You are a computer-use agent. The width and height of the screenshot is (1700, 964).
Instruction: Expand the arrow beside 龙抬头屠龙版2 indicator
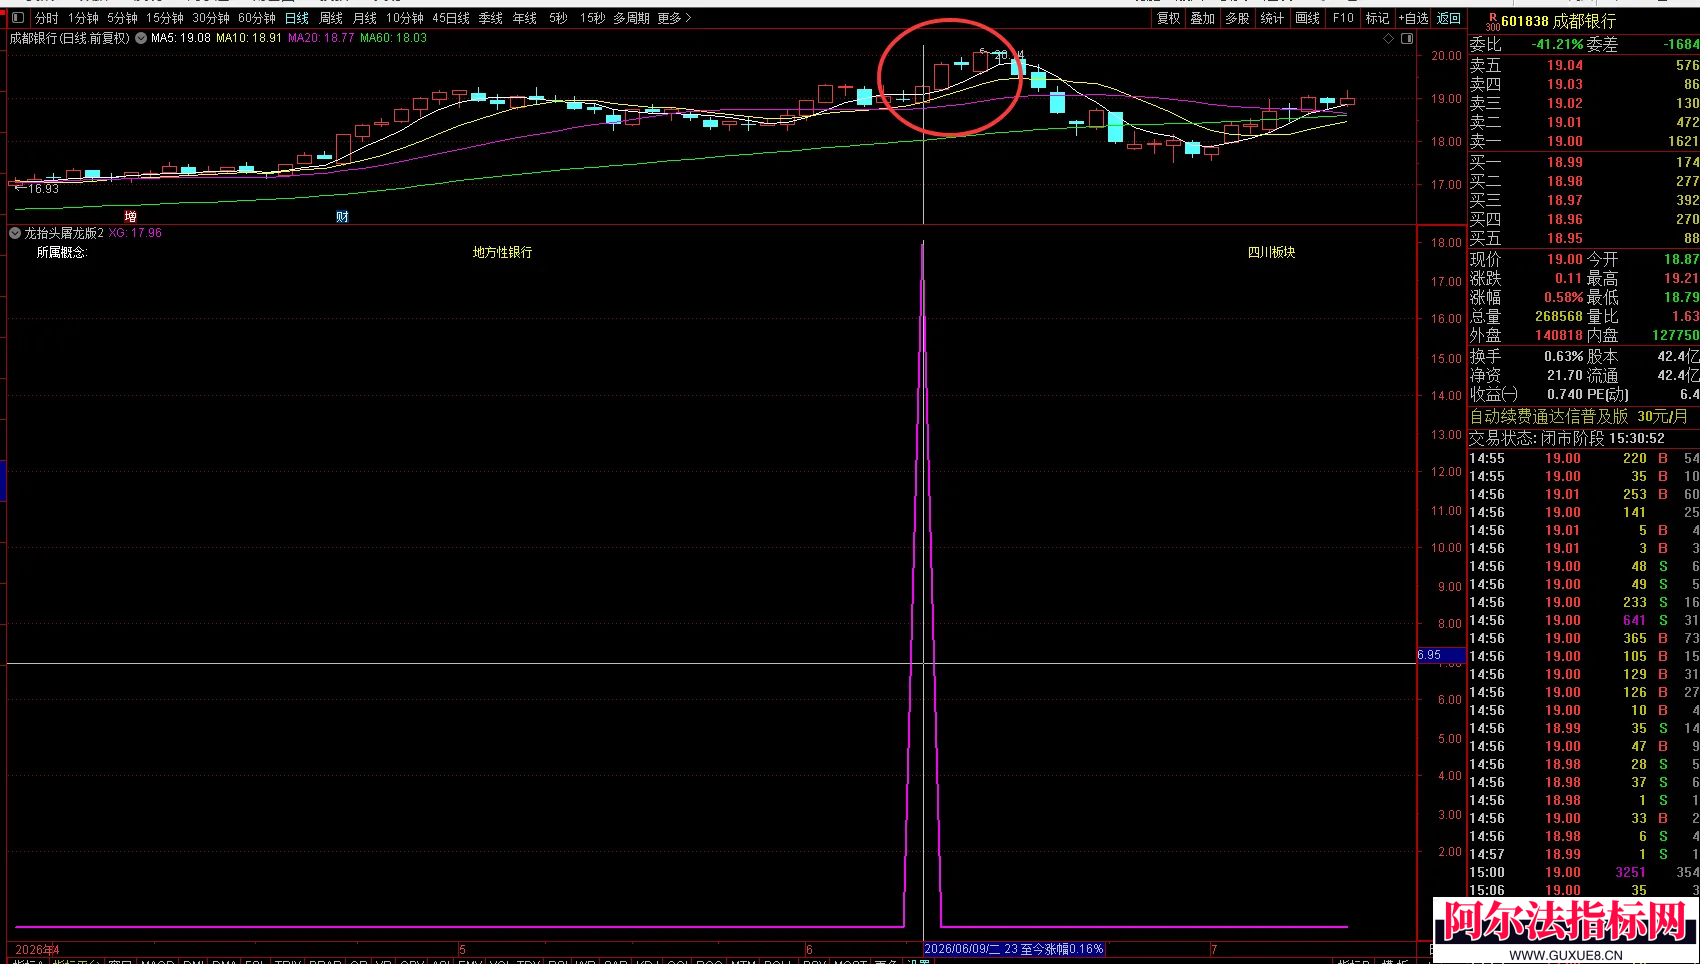[x=15, y=233]
